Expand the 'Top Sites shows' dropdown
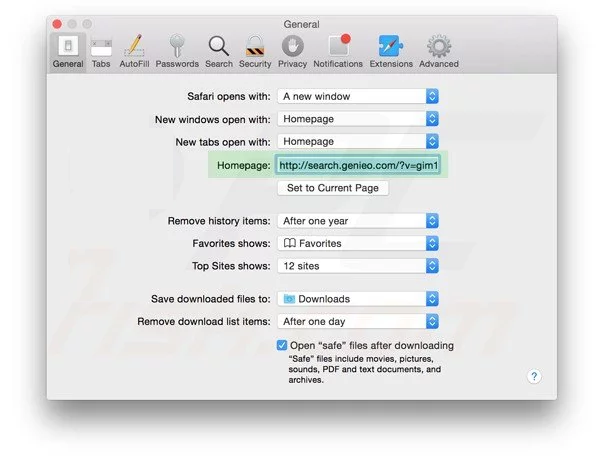 [x=358, y=266]
